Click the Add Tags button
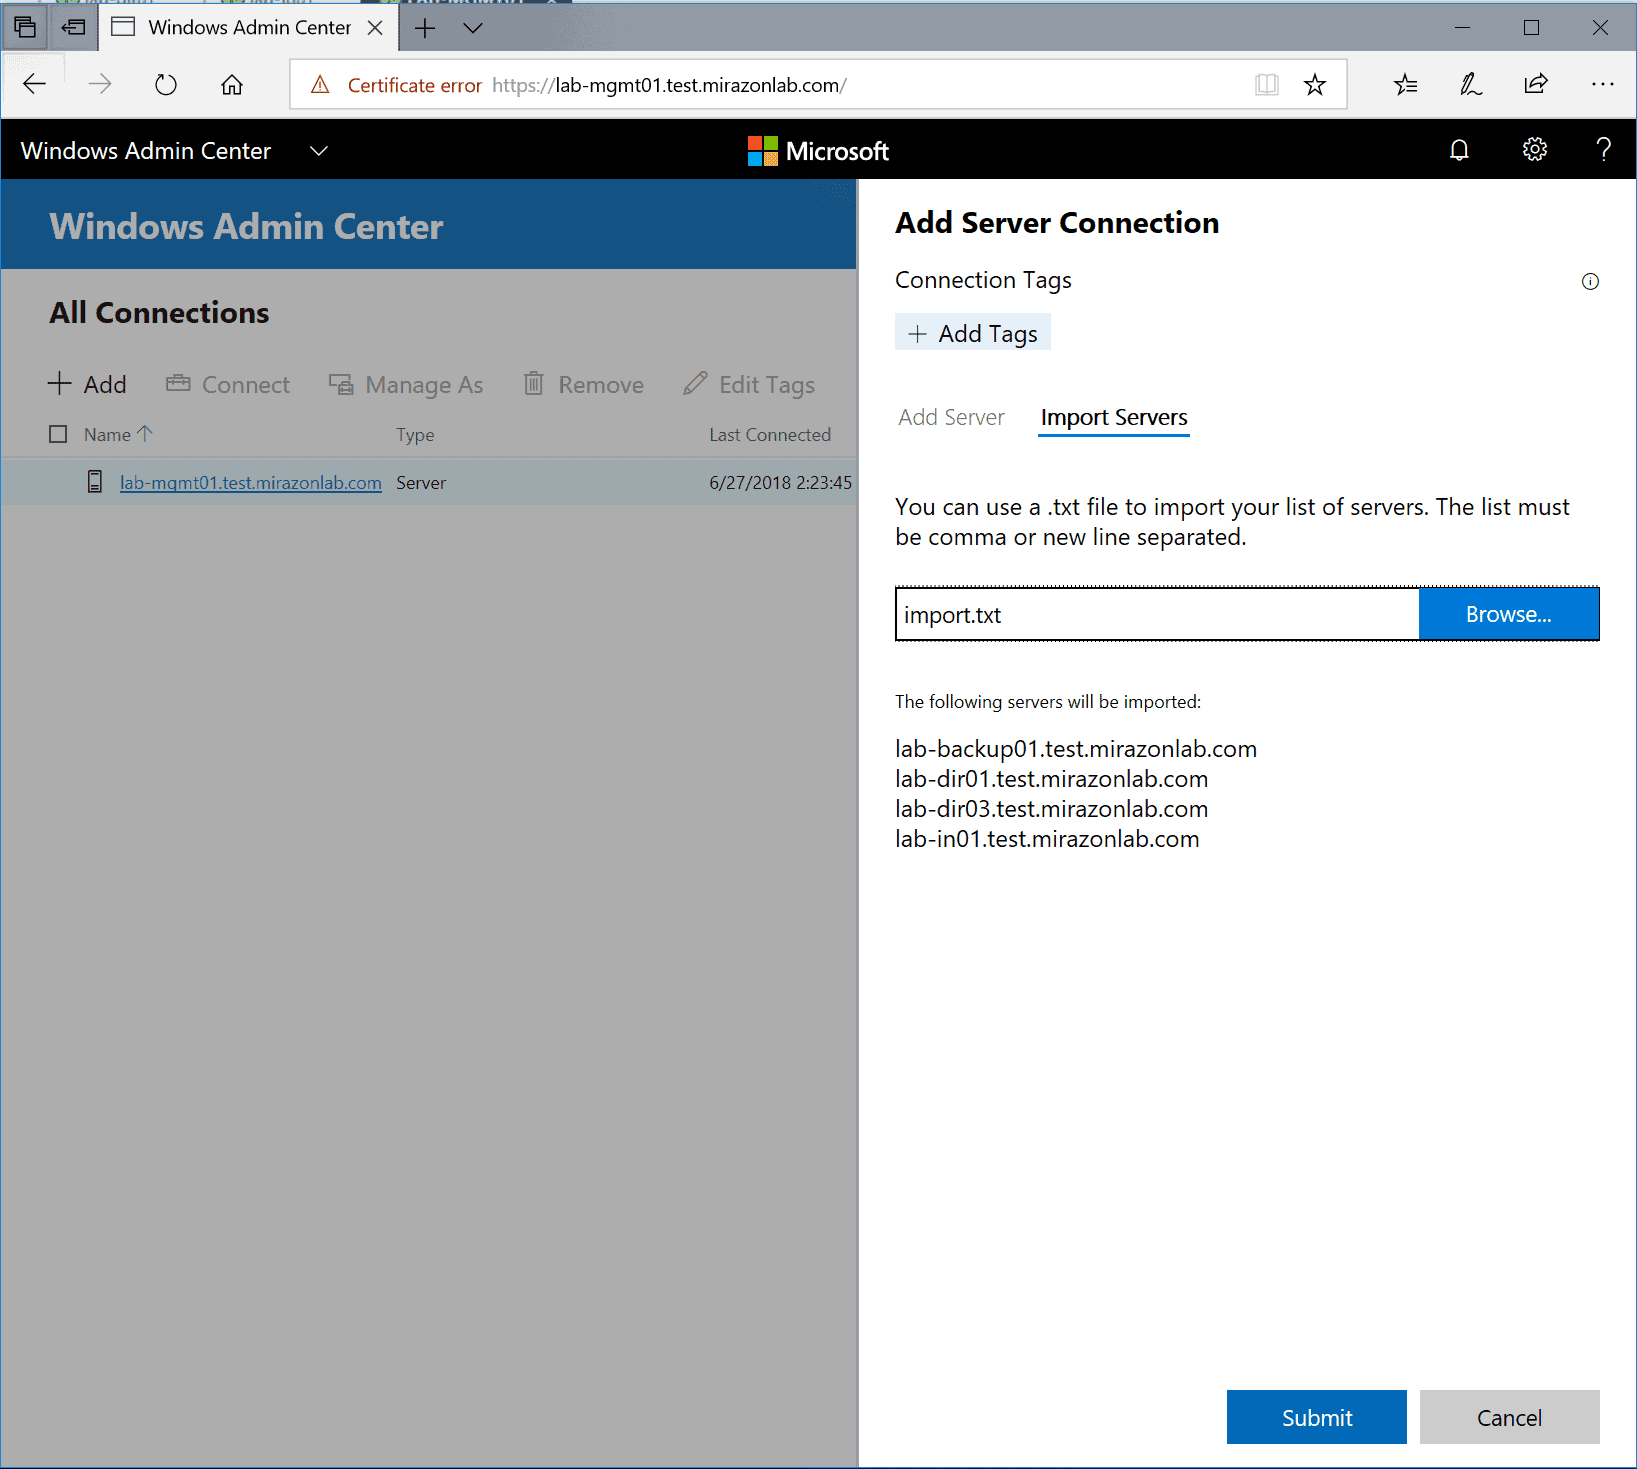This screenshot has width=1637, height=1469. (x=972, y=334)
